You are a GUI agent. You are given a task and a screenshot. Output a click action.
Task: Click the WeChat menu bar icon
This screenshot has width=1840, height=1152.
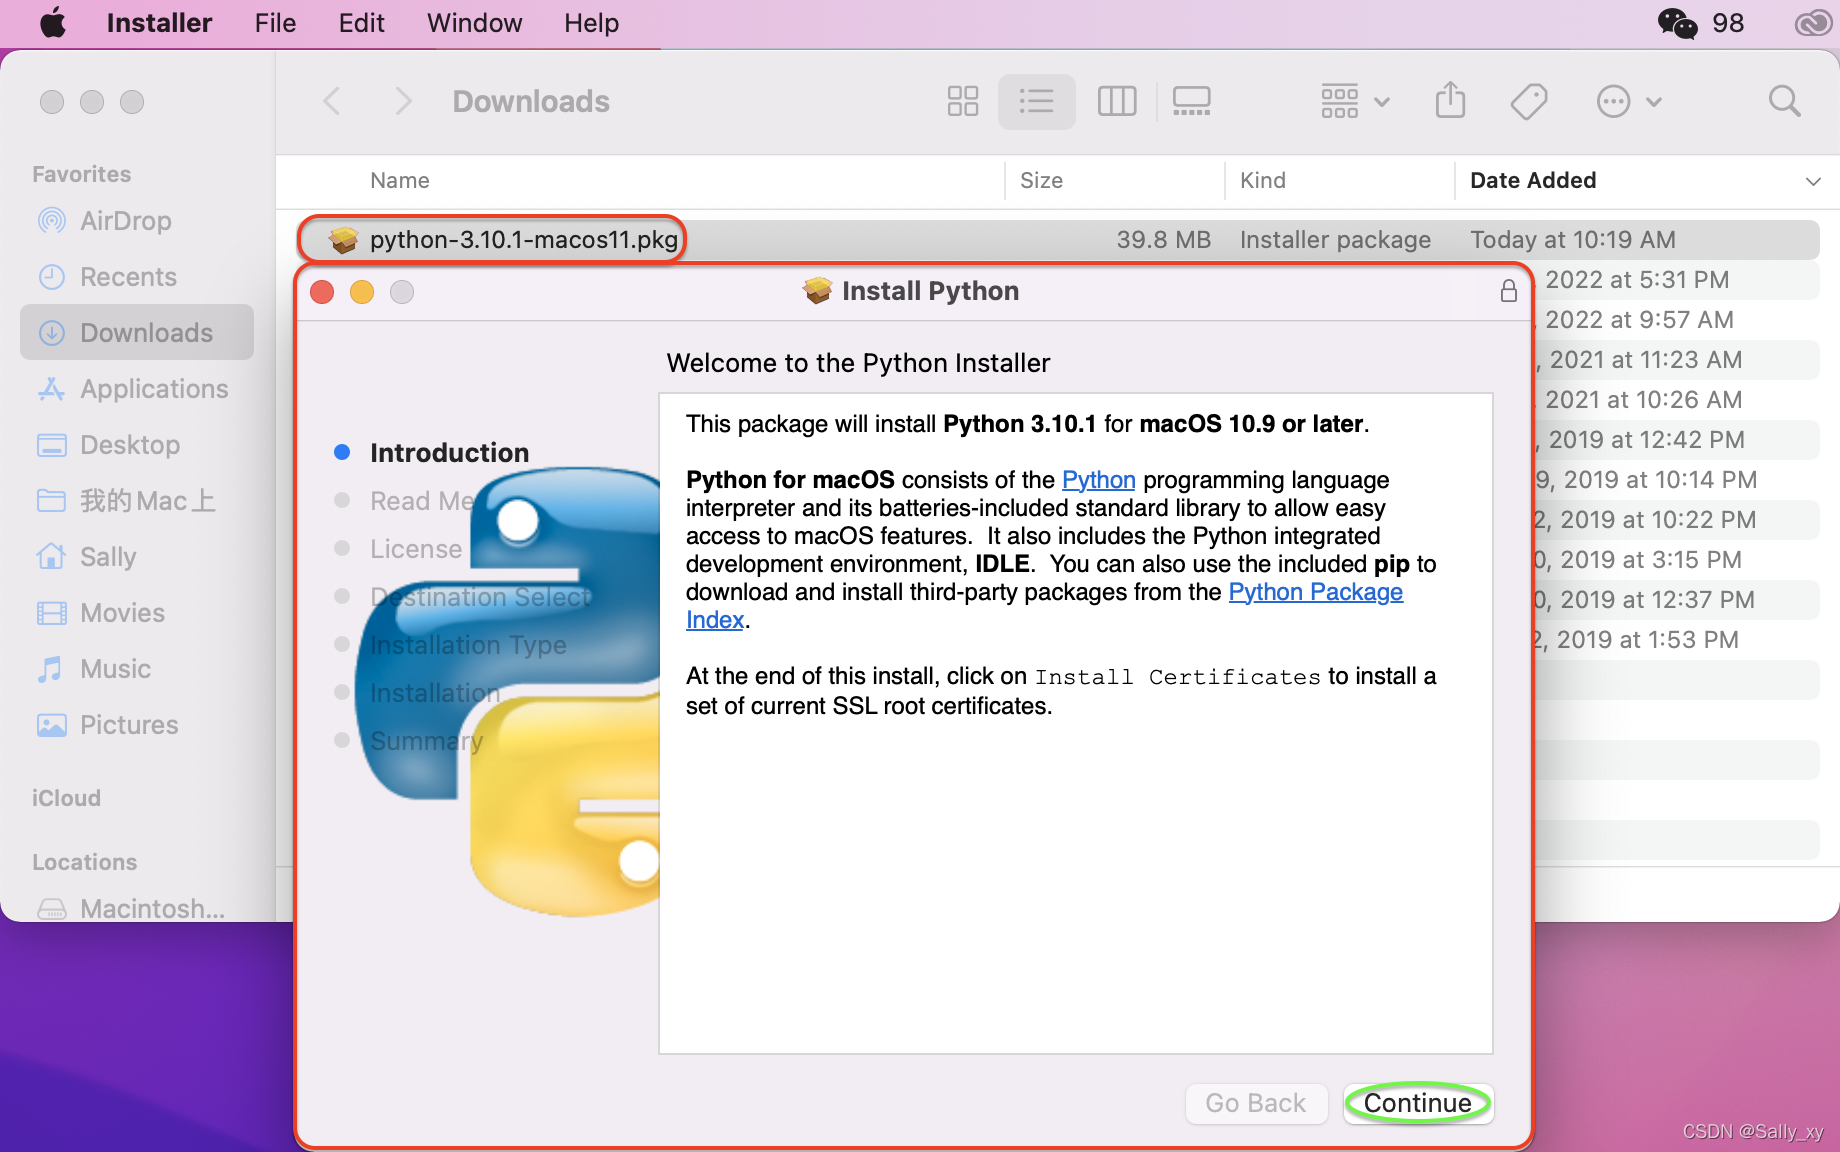(x=1677, y=22)
